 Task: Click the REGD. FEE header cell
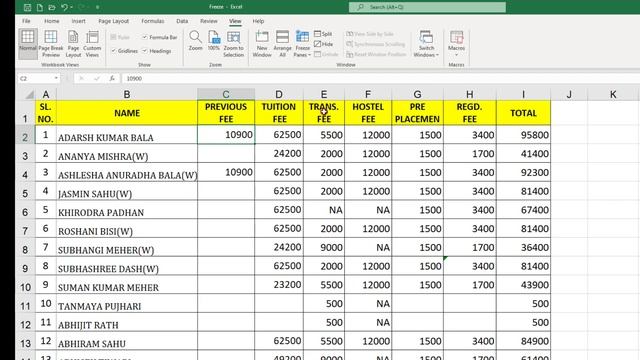click(x=470, y=113)
